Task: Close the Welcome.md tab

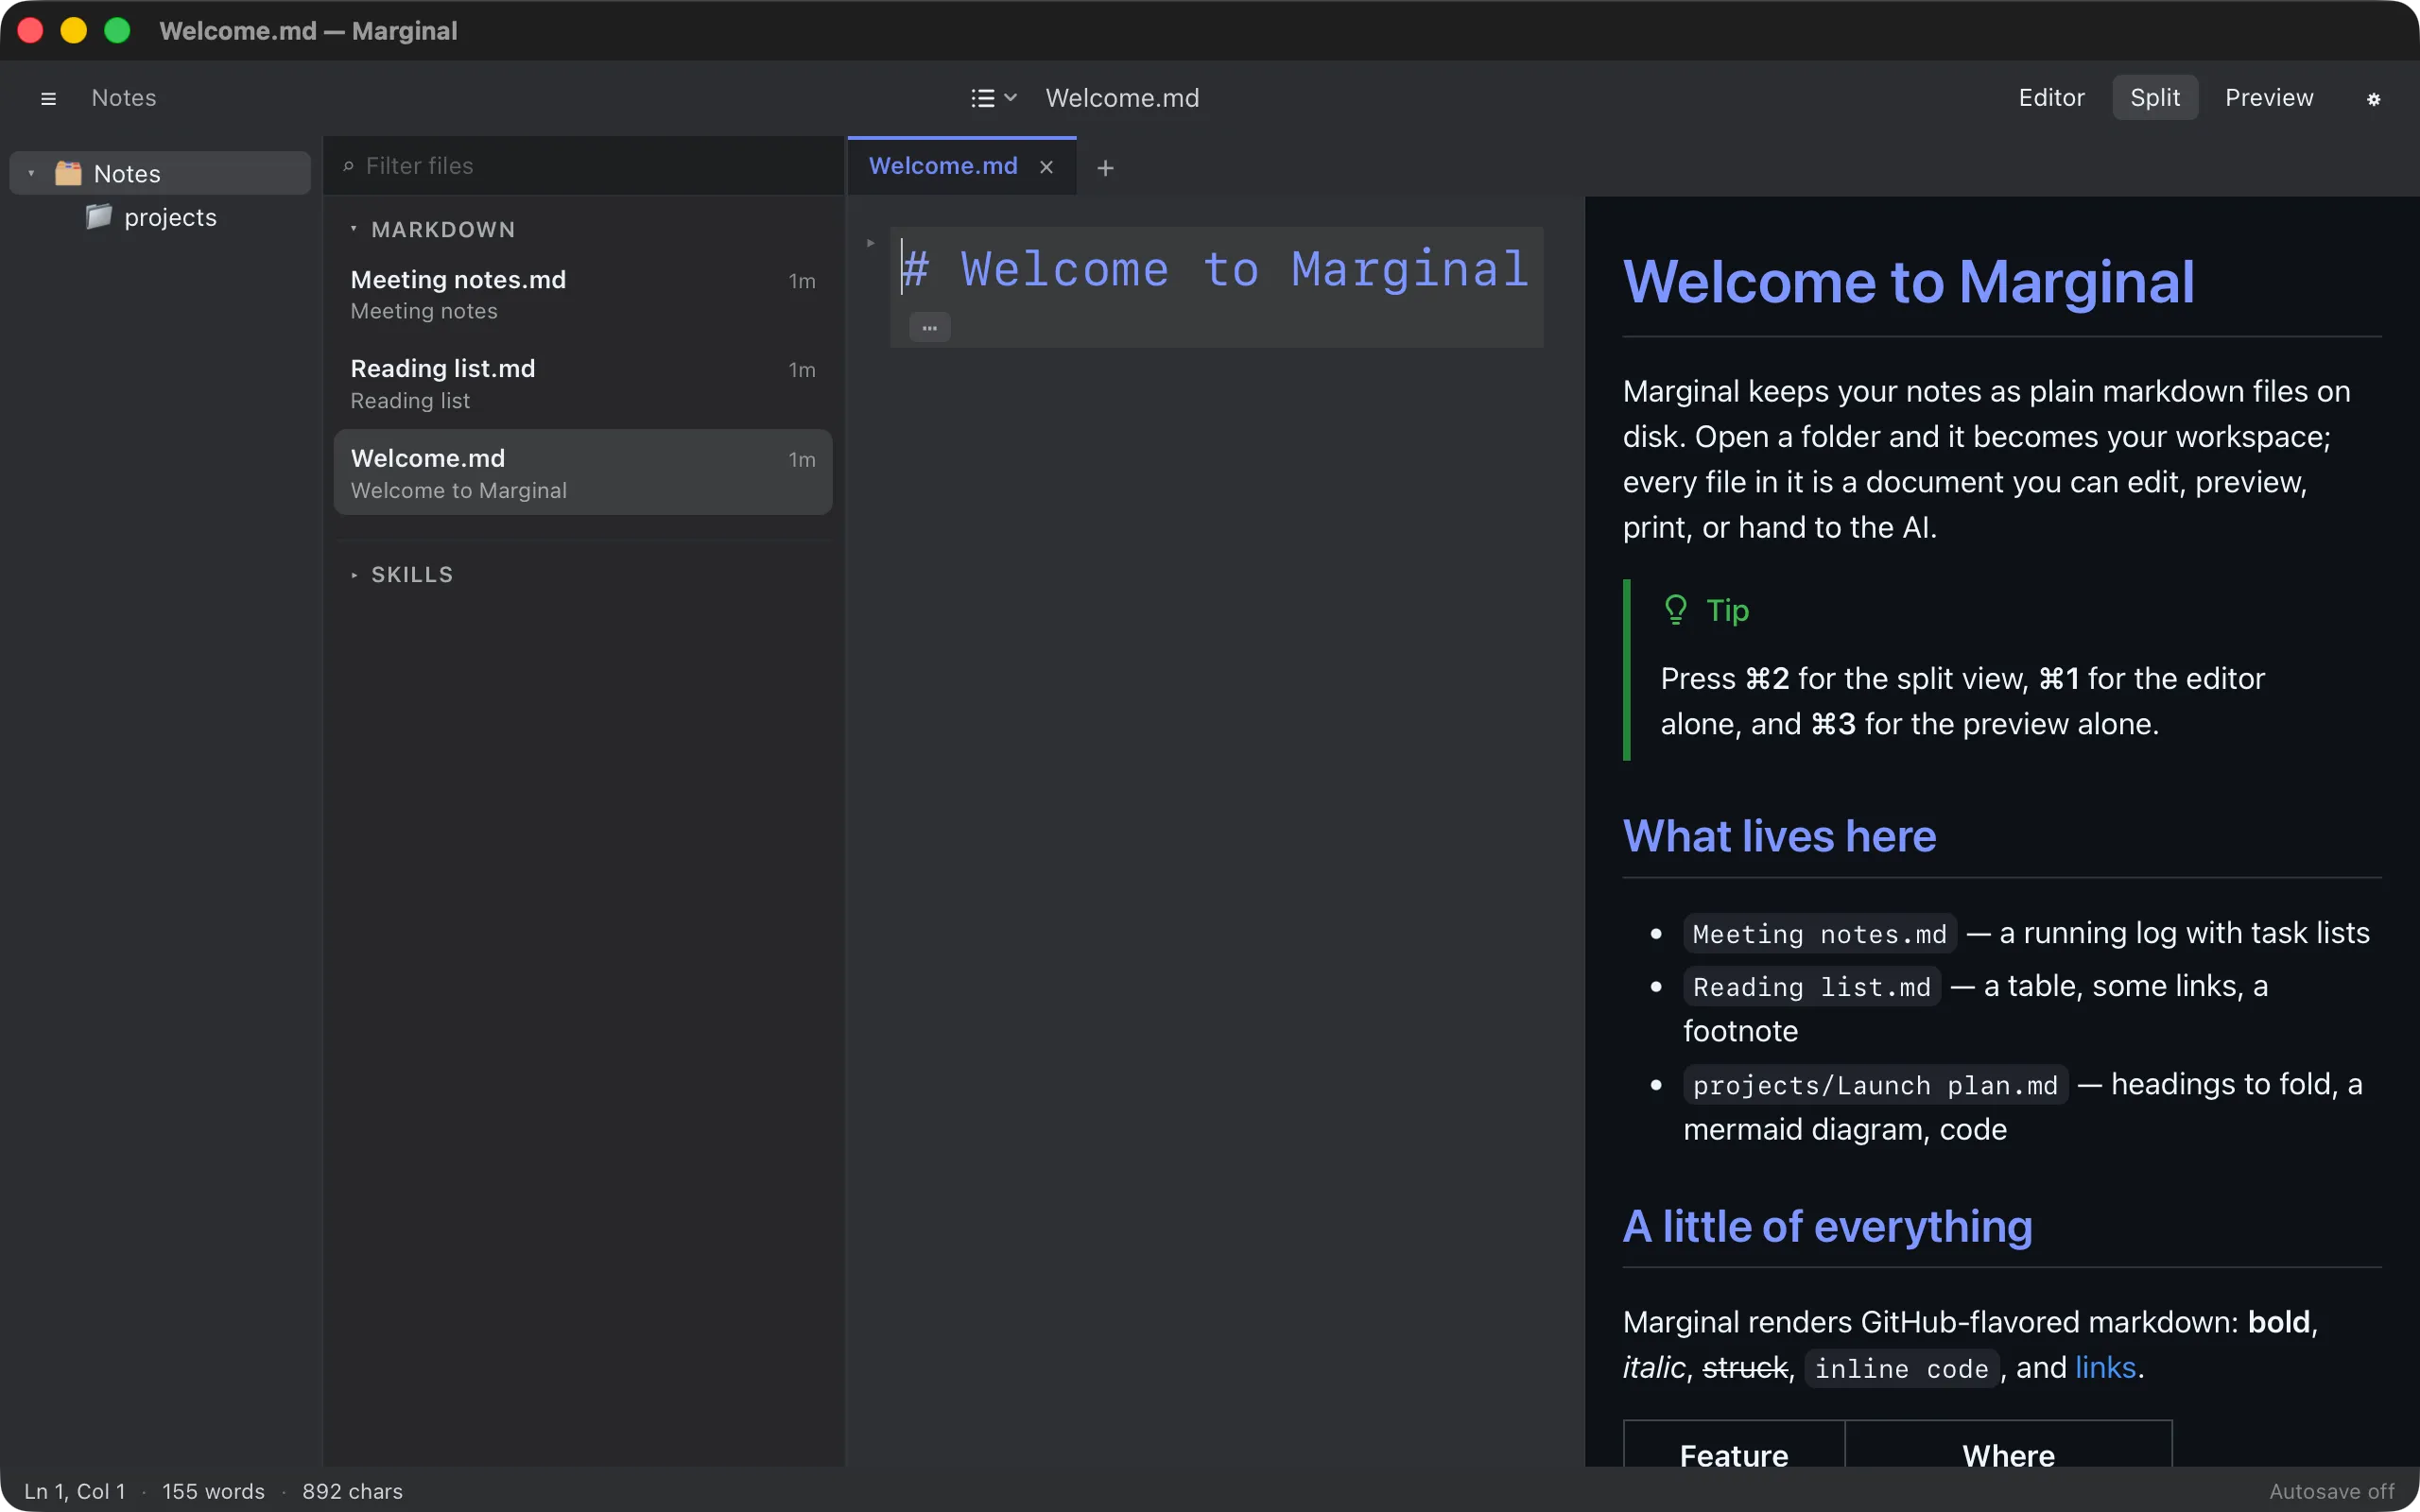Action: click(x=1046, y=167)
